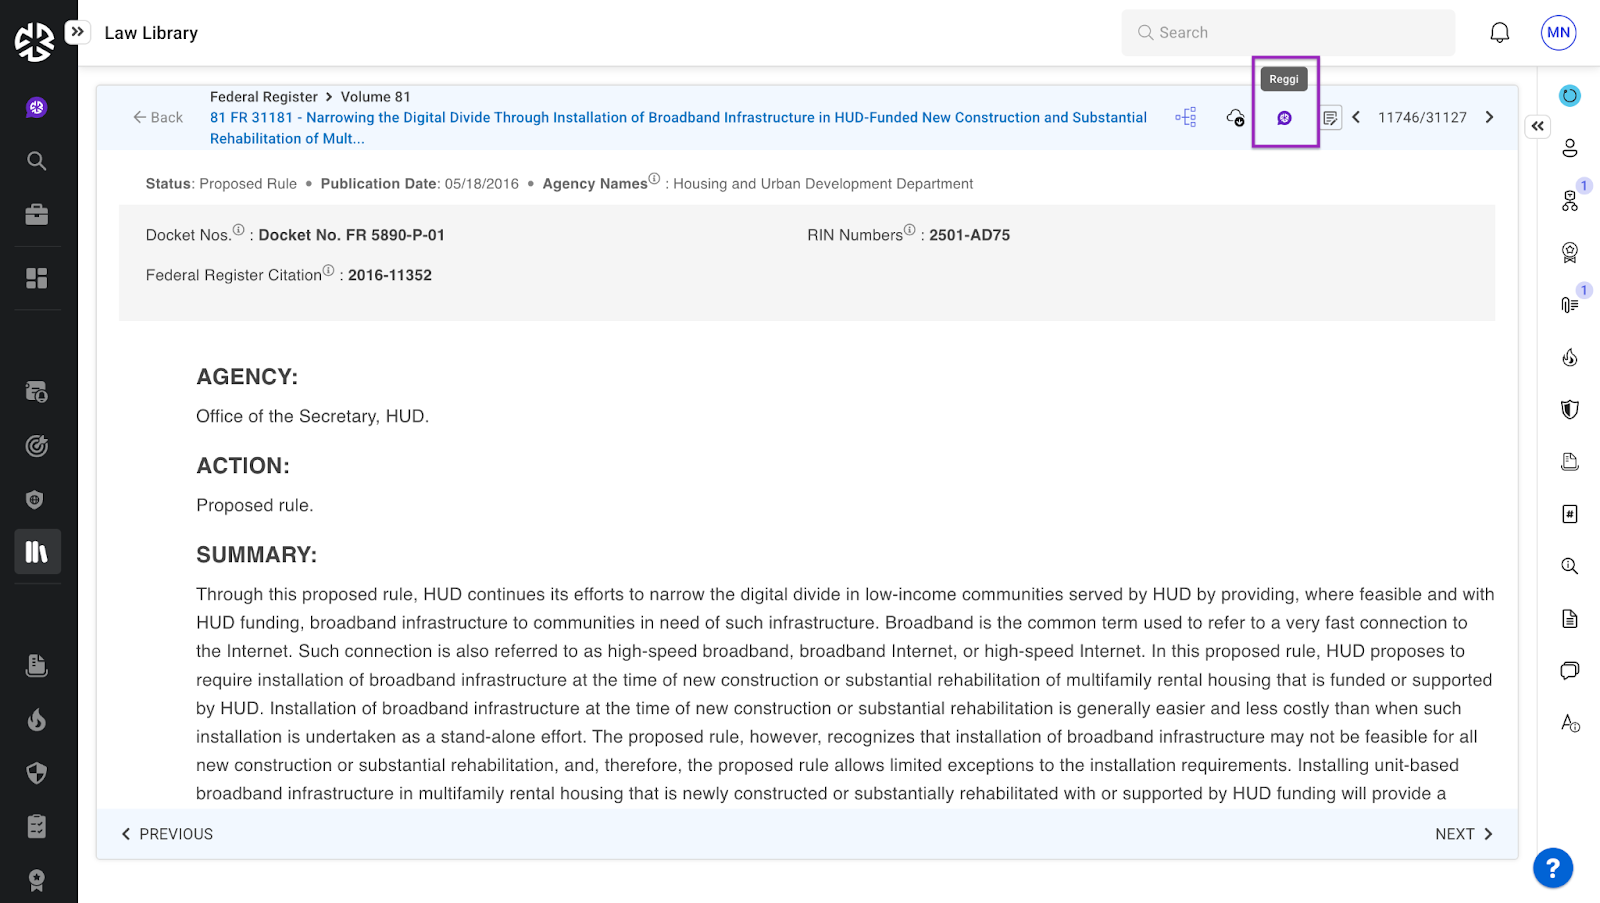This screenshot has width=1600, height=903.
Task: Click into the Search field
Action: (x=1288, y=33)
